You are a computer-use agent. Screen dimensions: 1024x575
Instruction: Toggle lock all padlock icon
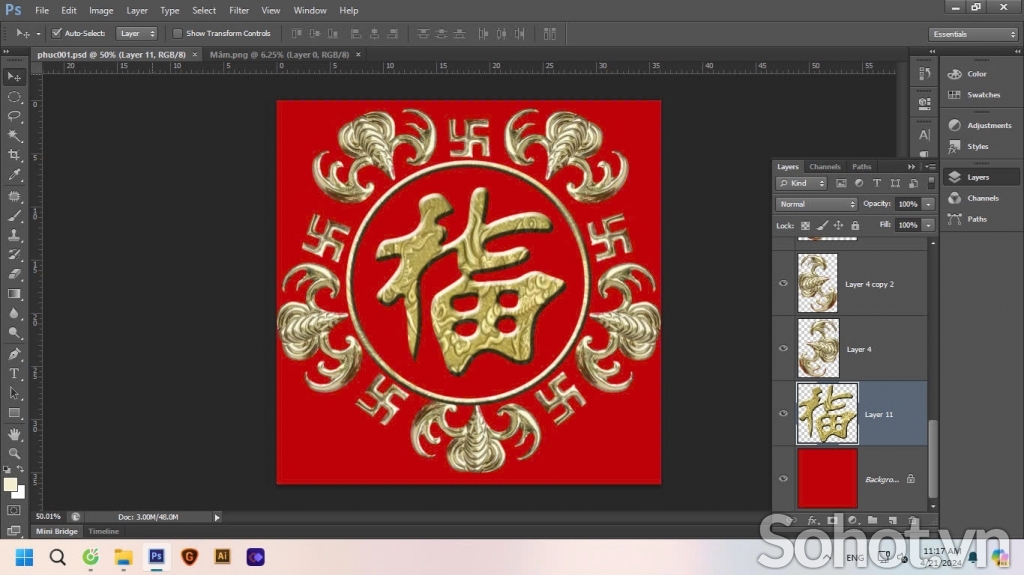point(855,225)
